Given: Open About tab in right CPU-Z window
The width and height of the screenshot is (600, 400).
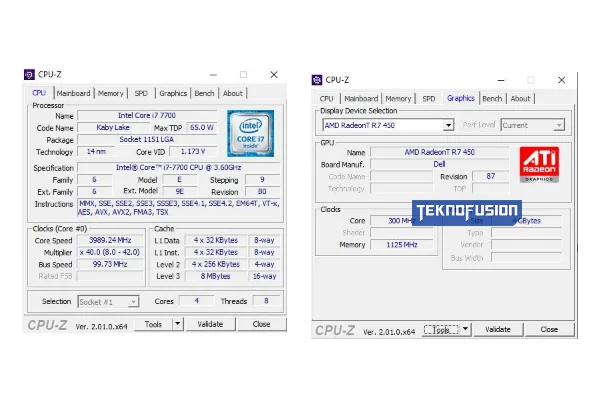Looking at the screenshot, I should [x=520, y=99].
